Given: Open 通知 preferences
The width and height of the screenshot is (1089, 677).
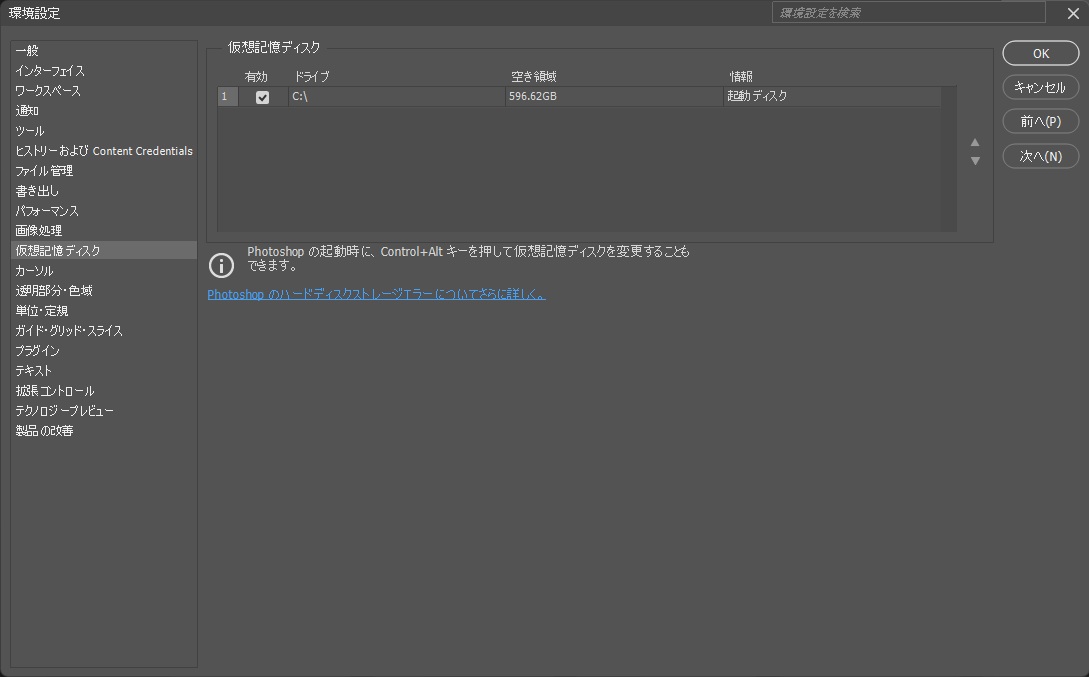Looking at the screenshot, I should pyautogui.click(x=104, y=110).
